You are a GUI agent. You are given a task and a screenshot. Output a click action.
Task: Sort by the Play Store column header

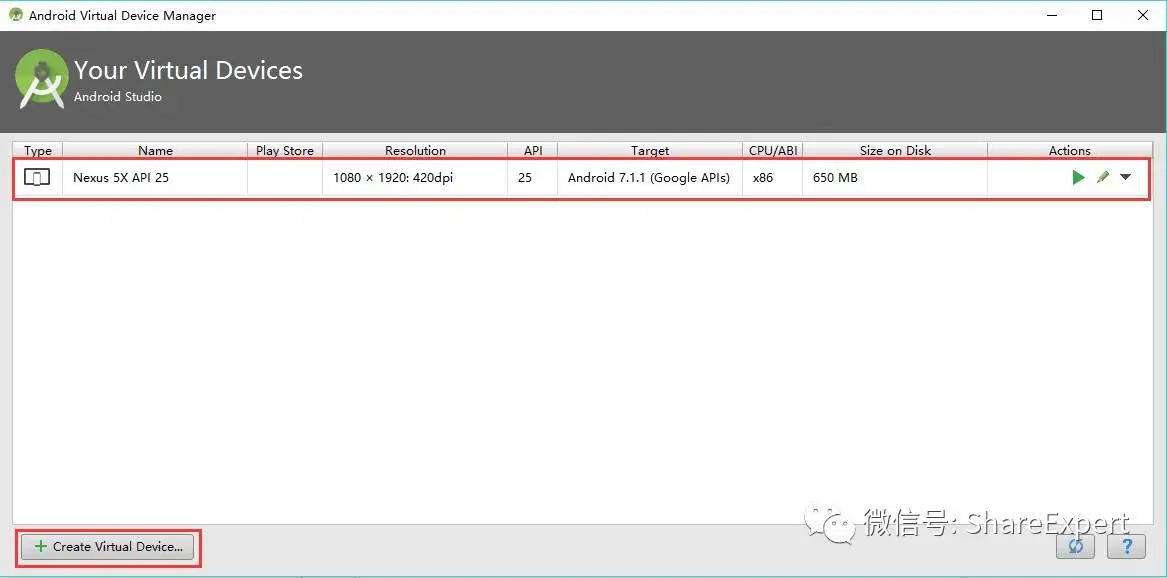285,150
